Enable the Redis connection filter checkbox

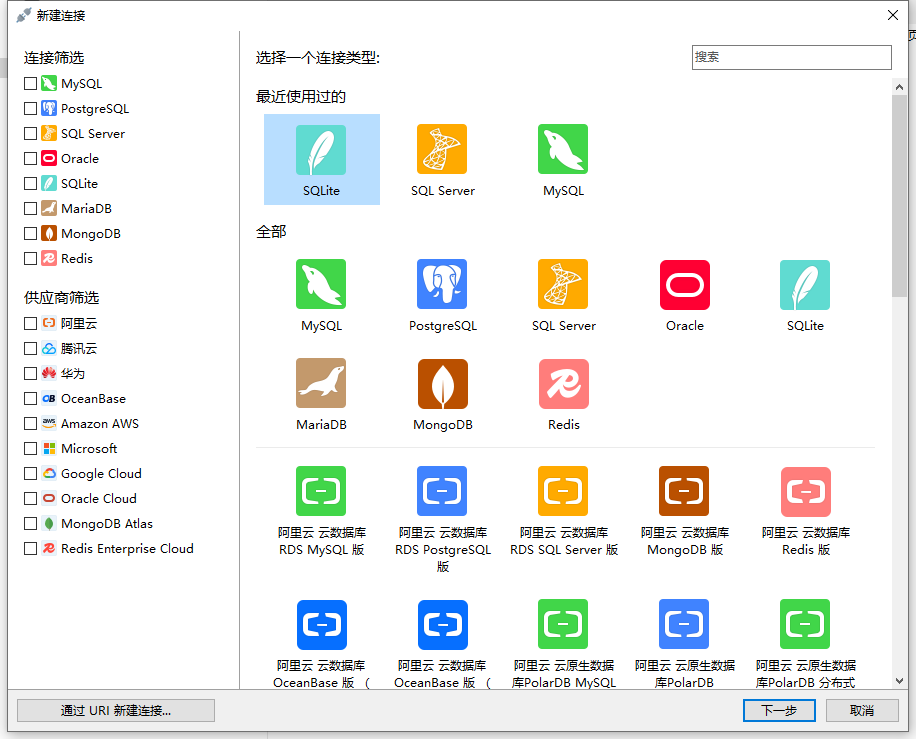pyautogui.click(x=30, y=258)
